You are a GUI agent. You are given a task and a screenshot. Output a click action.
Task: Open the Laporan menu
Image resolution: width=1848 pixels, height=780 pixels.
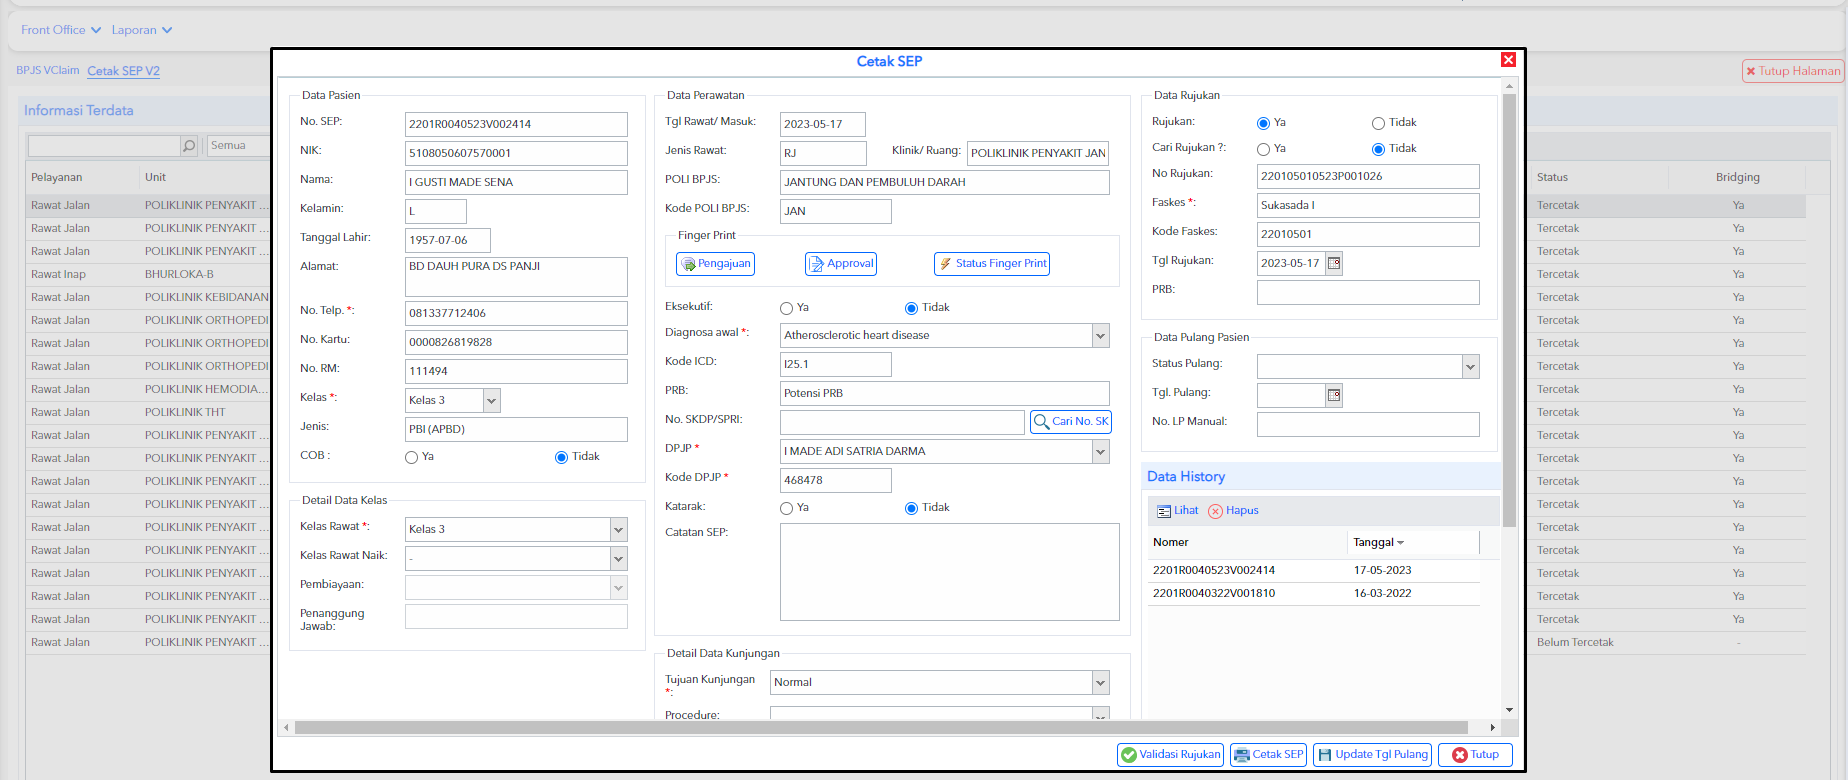coord(141,30)
